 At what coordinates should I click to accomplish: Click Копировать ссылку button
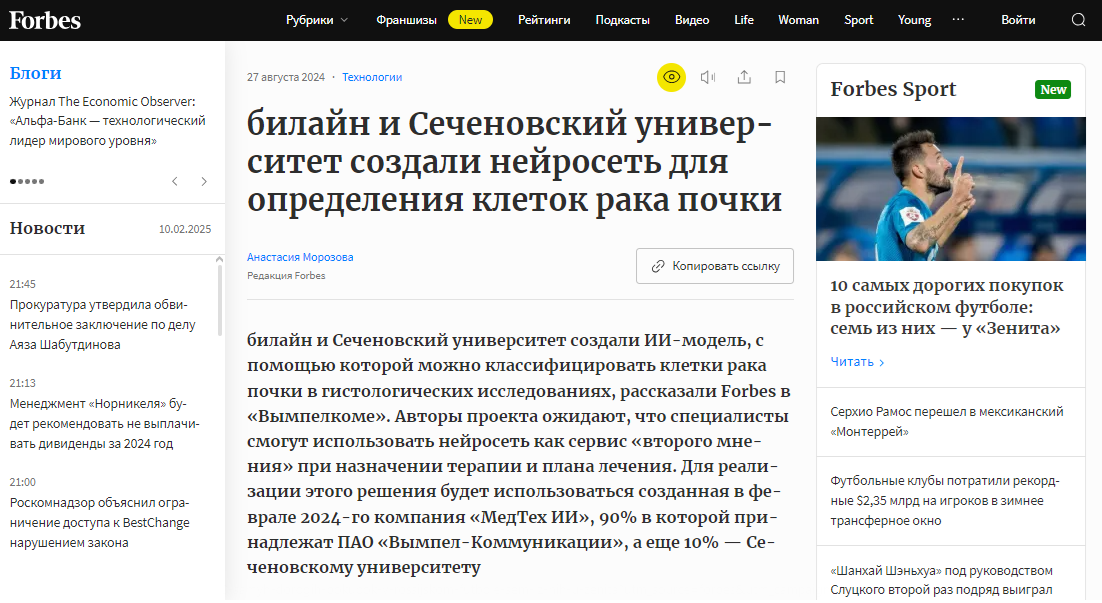tap(715, 266)
